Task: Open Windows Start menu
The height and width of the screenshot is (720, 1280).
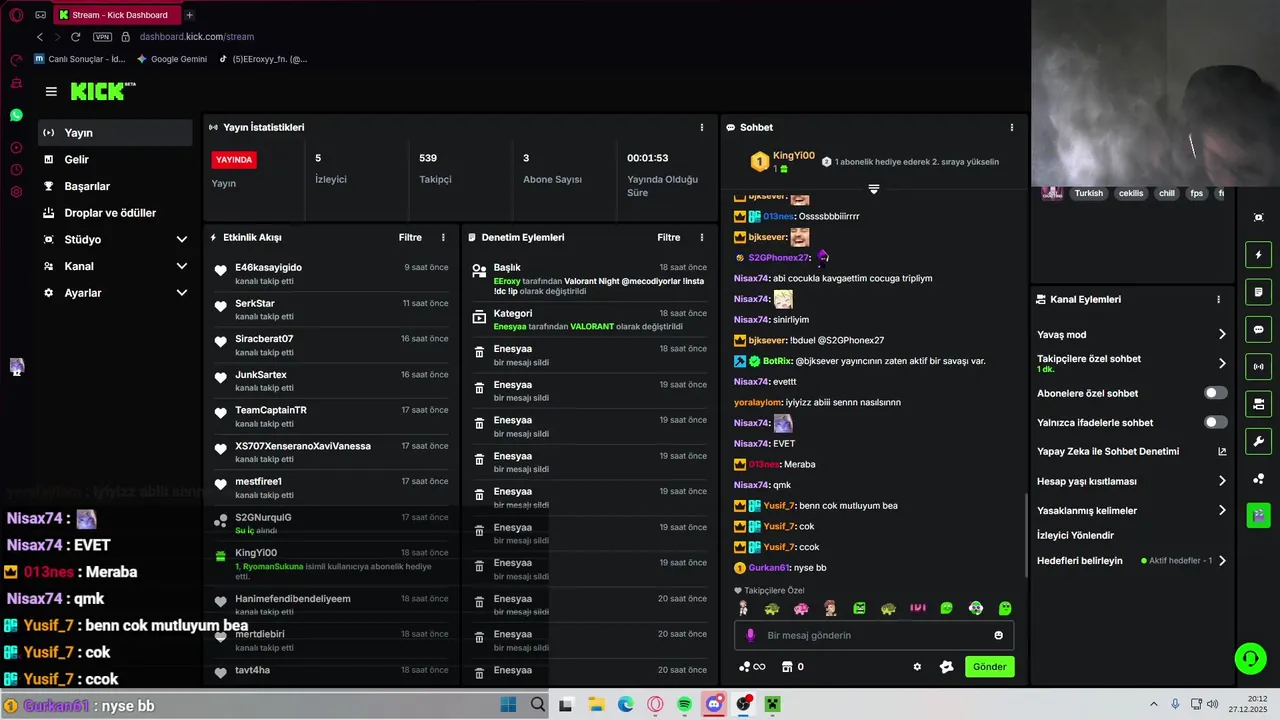Action: (508, 705)
